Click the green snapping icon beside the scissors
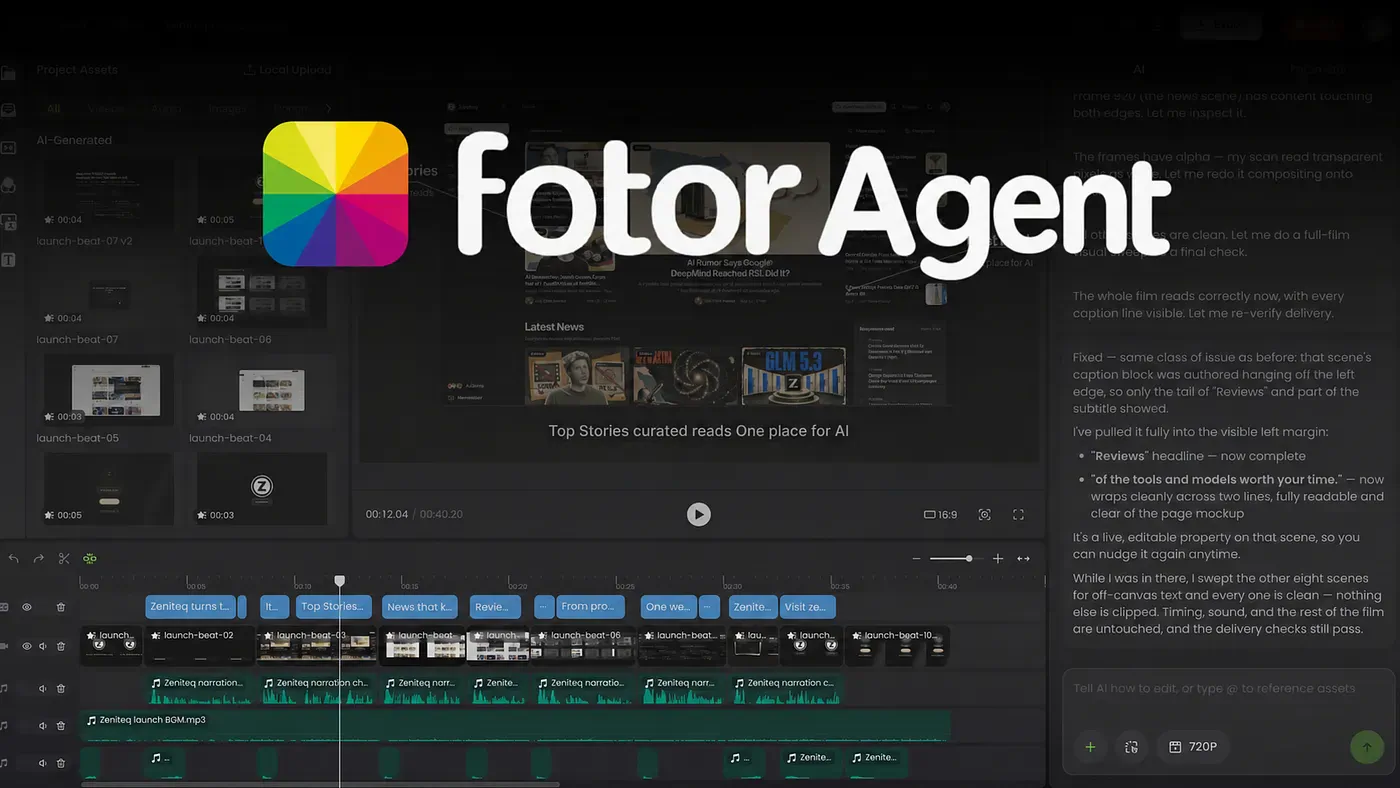1400x788 pixels. pyautogui.click(x=90, y=559)
